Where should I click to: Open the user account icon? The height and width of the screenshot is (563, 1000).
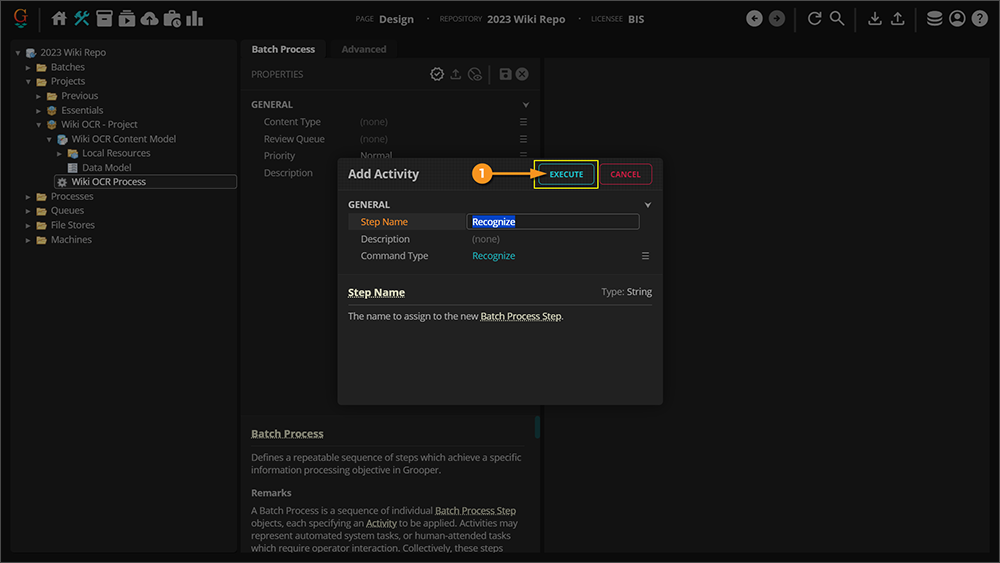click(957, 19)
